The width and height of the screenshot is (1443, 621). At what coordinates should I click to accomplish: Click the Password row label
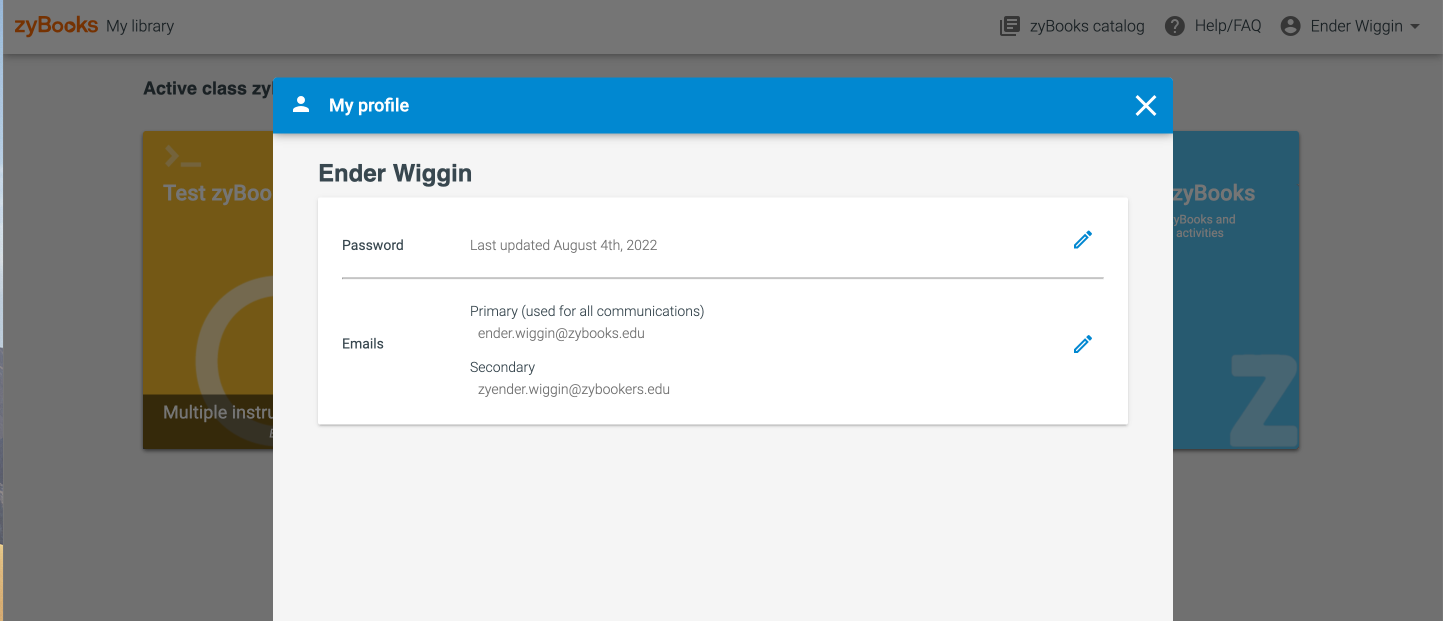(x=373, y=245)
